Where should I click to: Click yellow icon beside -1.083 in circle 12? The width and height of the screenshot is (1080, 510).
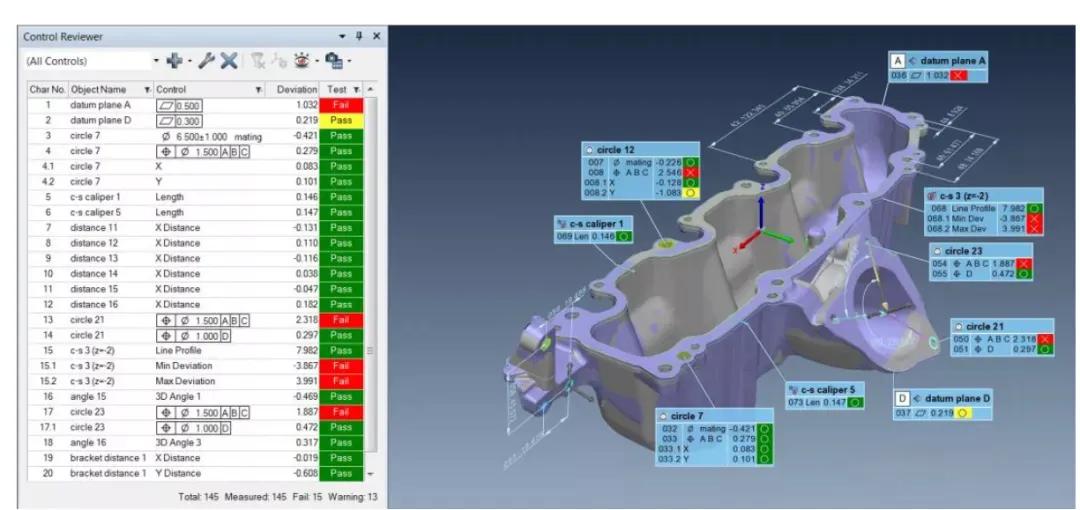click(692, 194)
